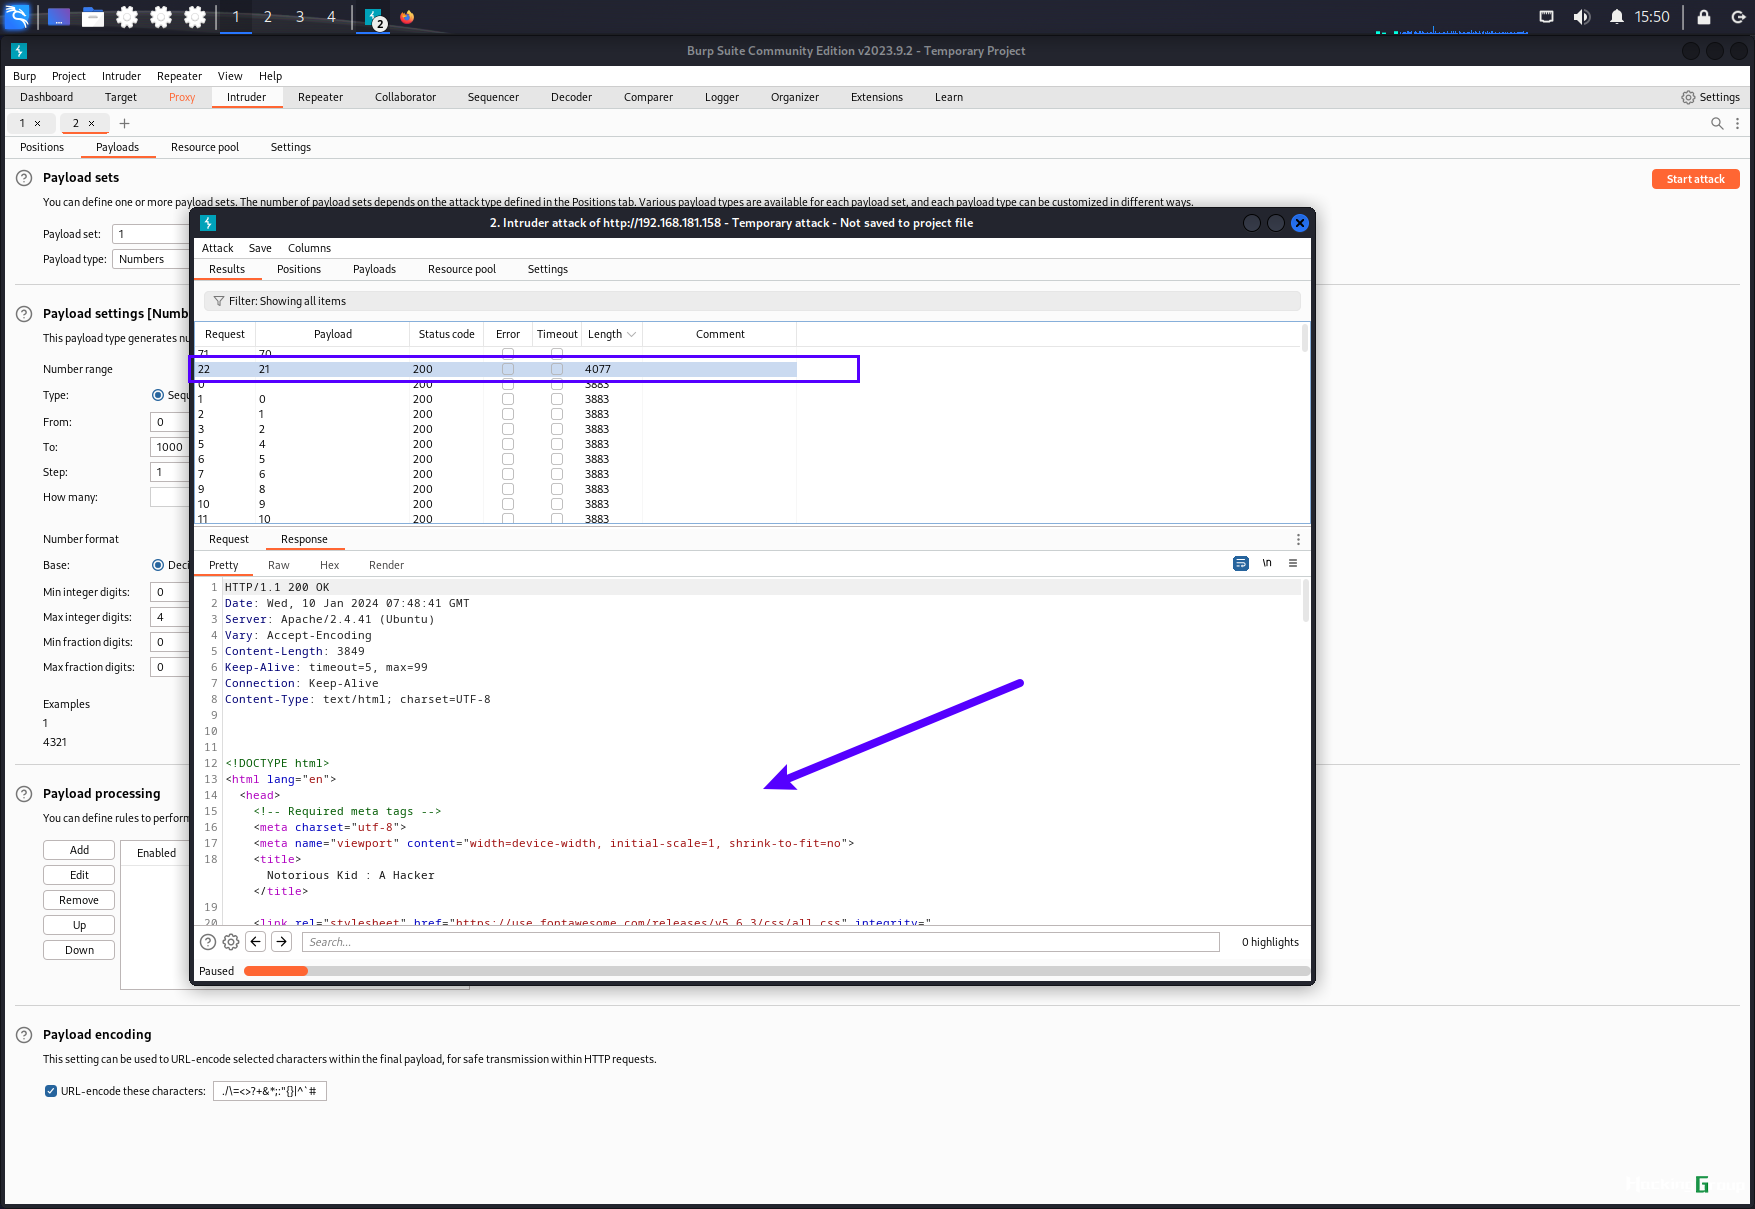Open help for Payload encoding section
The width and height of the screenshot is (1755, 1209).
tap(24, 1035)
